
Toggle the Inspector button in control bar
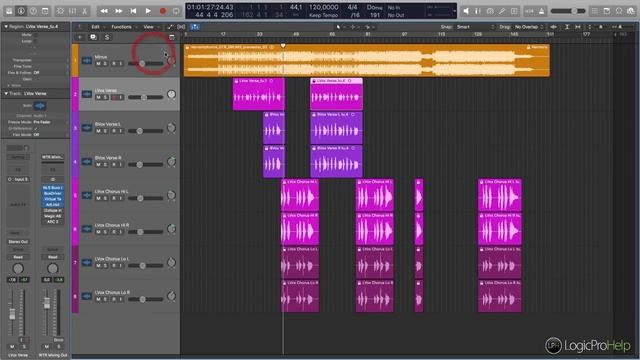tap(21, 11)
